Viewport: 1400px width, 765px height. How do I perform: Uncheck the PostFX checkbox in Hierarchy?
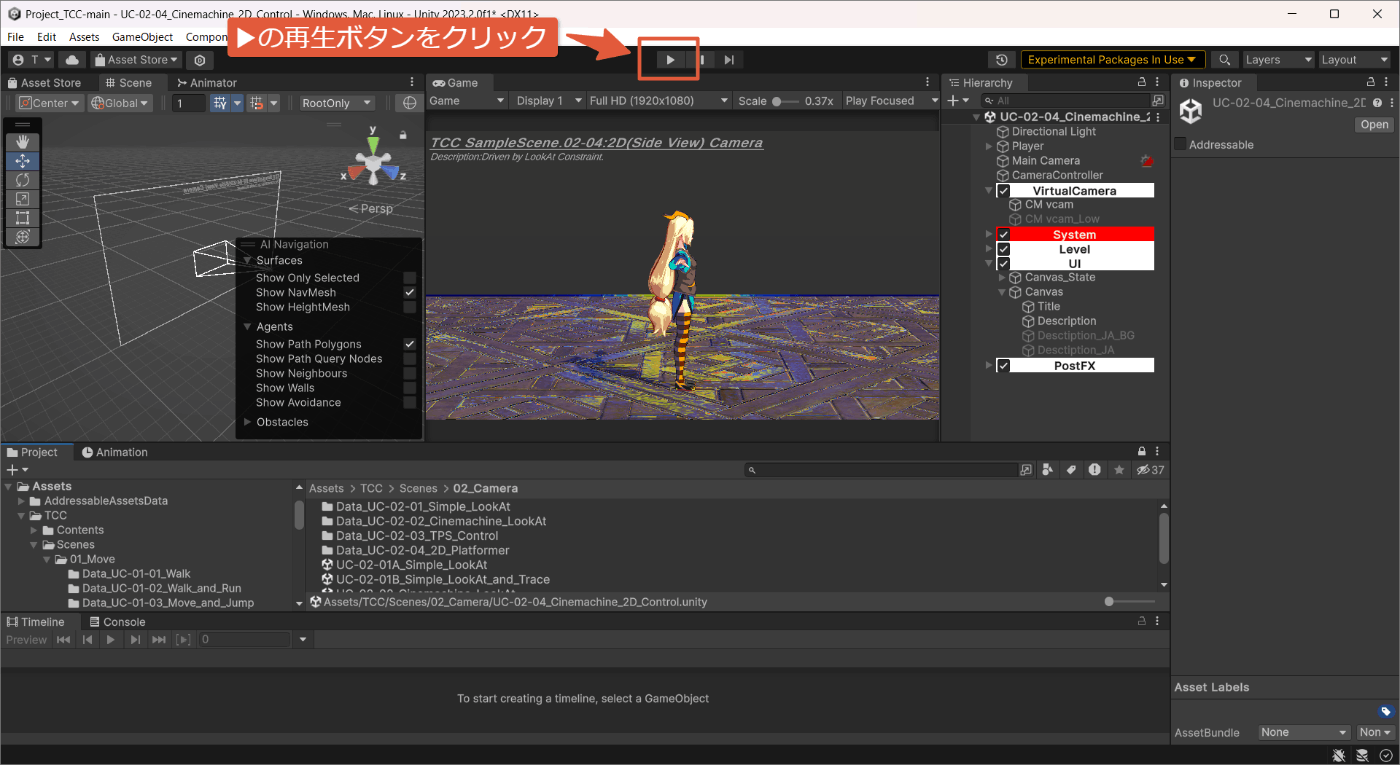tap(1004, 366)
